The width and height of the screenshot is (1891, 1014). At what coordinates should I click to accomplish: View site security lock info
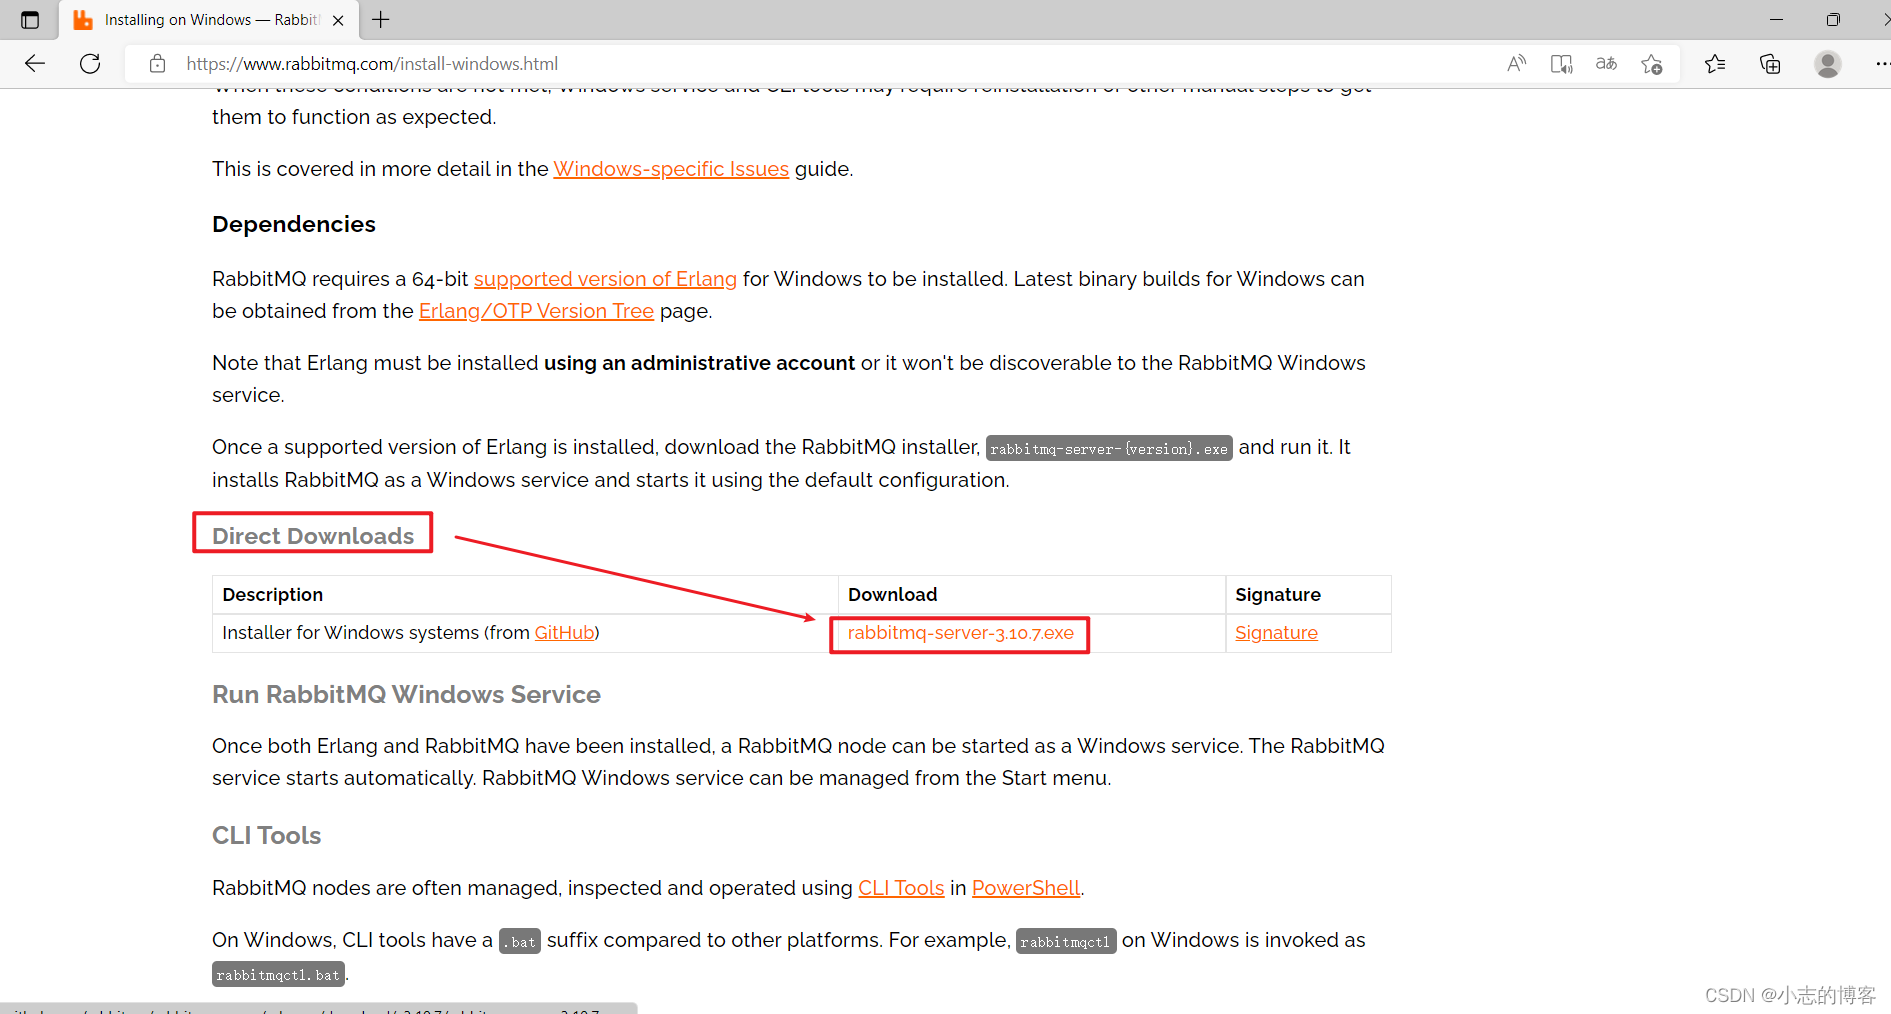tap(157, 64)
